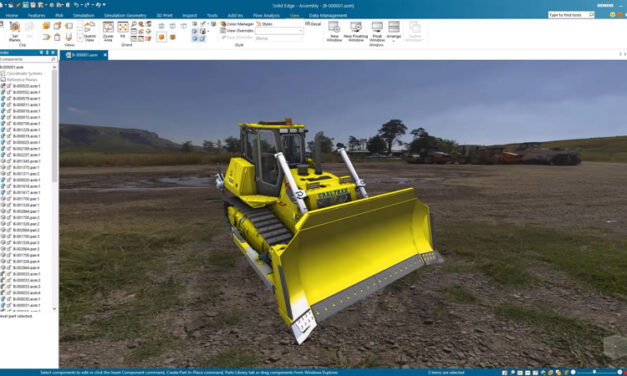The width and height of the screenshot is (627, 376).
Task: Click the PathFinder scrollbar up arrow
Action: click(54, 67)
